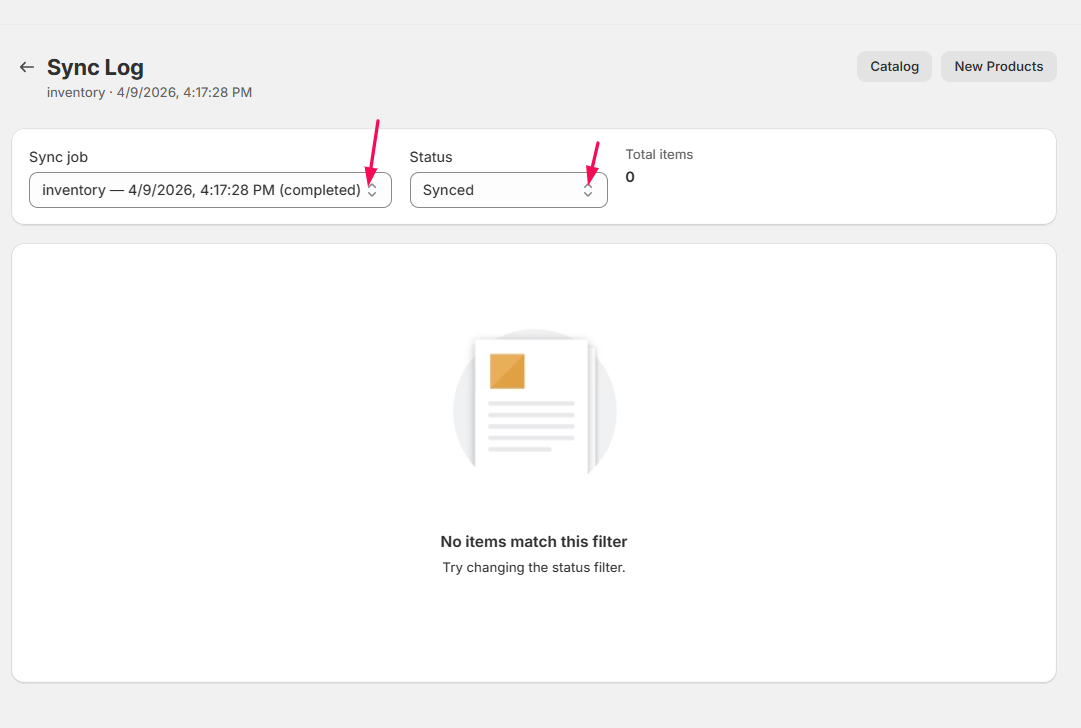Screen dimensions: 1081x728
Task: Click the inventory timestamp subtitle
Action: coord(149,92)
